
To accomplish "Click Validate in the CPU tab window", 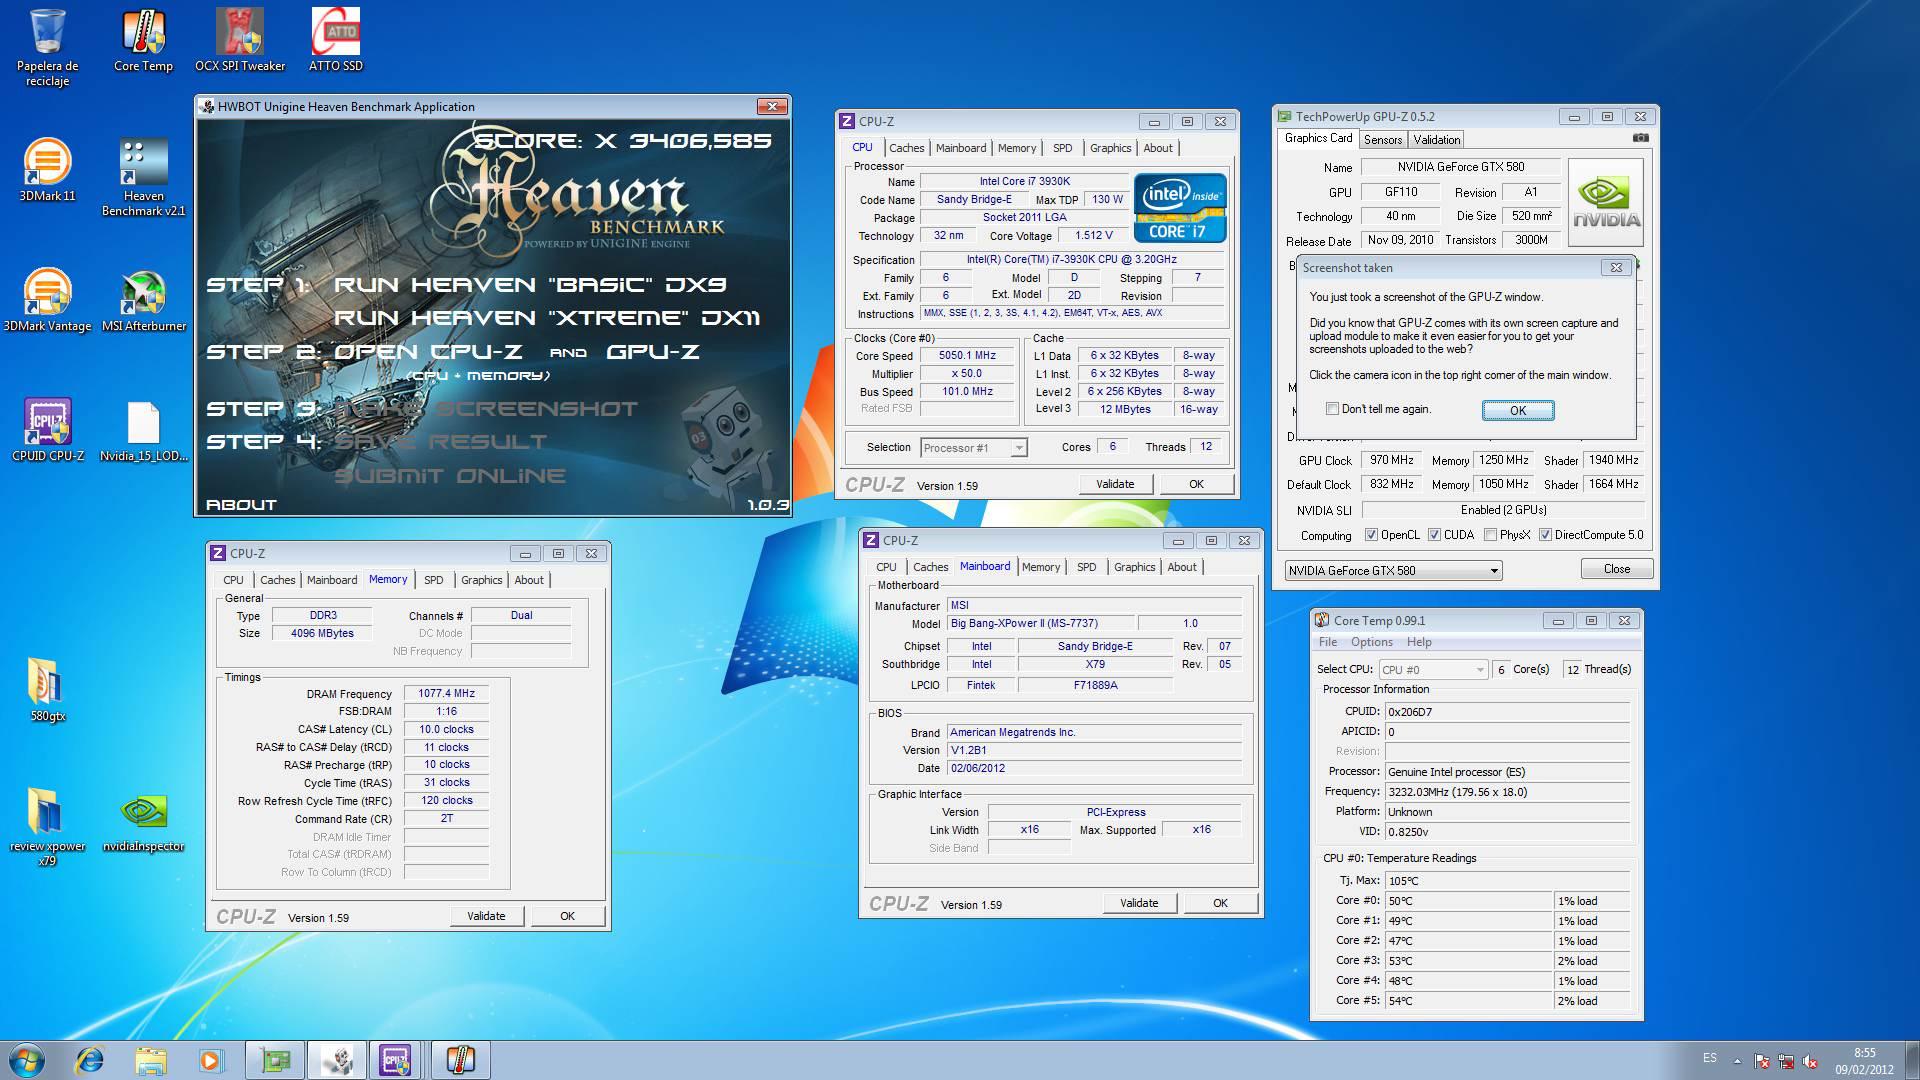I will point(1115,484).
